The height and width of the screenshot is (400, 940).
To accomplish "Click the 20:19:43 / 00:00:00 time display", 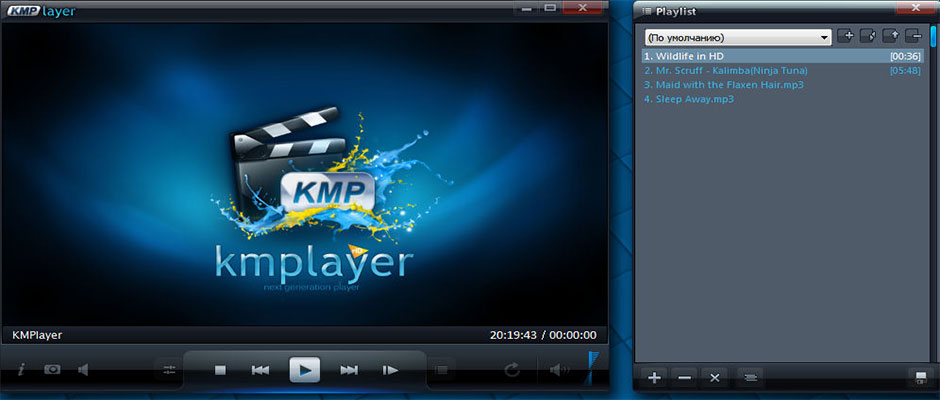I will pyautogui.click(x=543, y=335).
